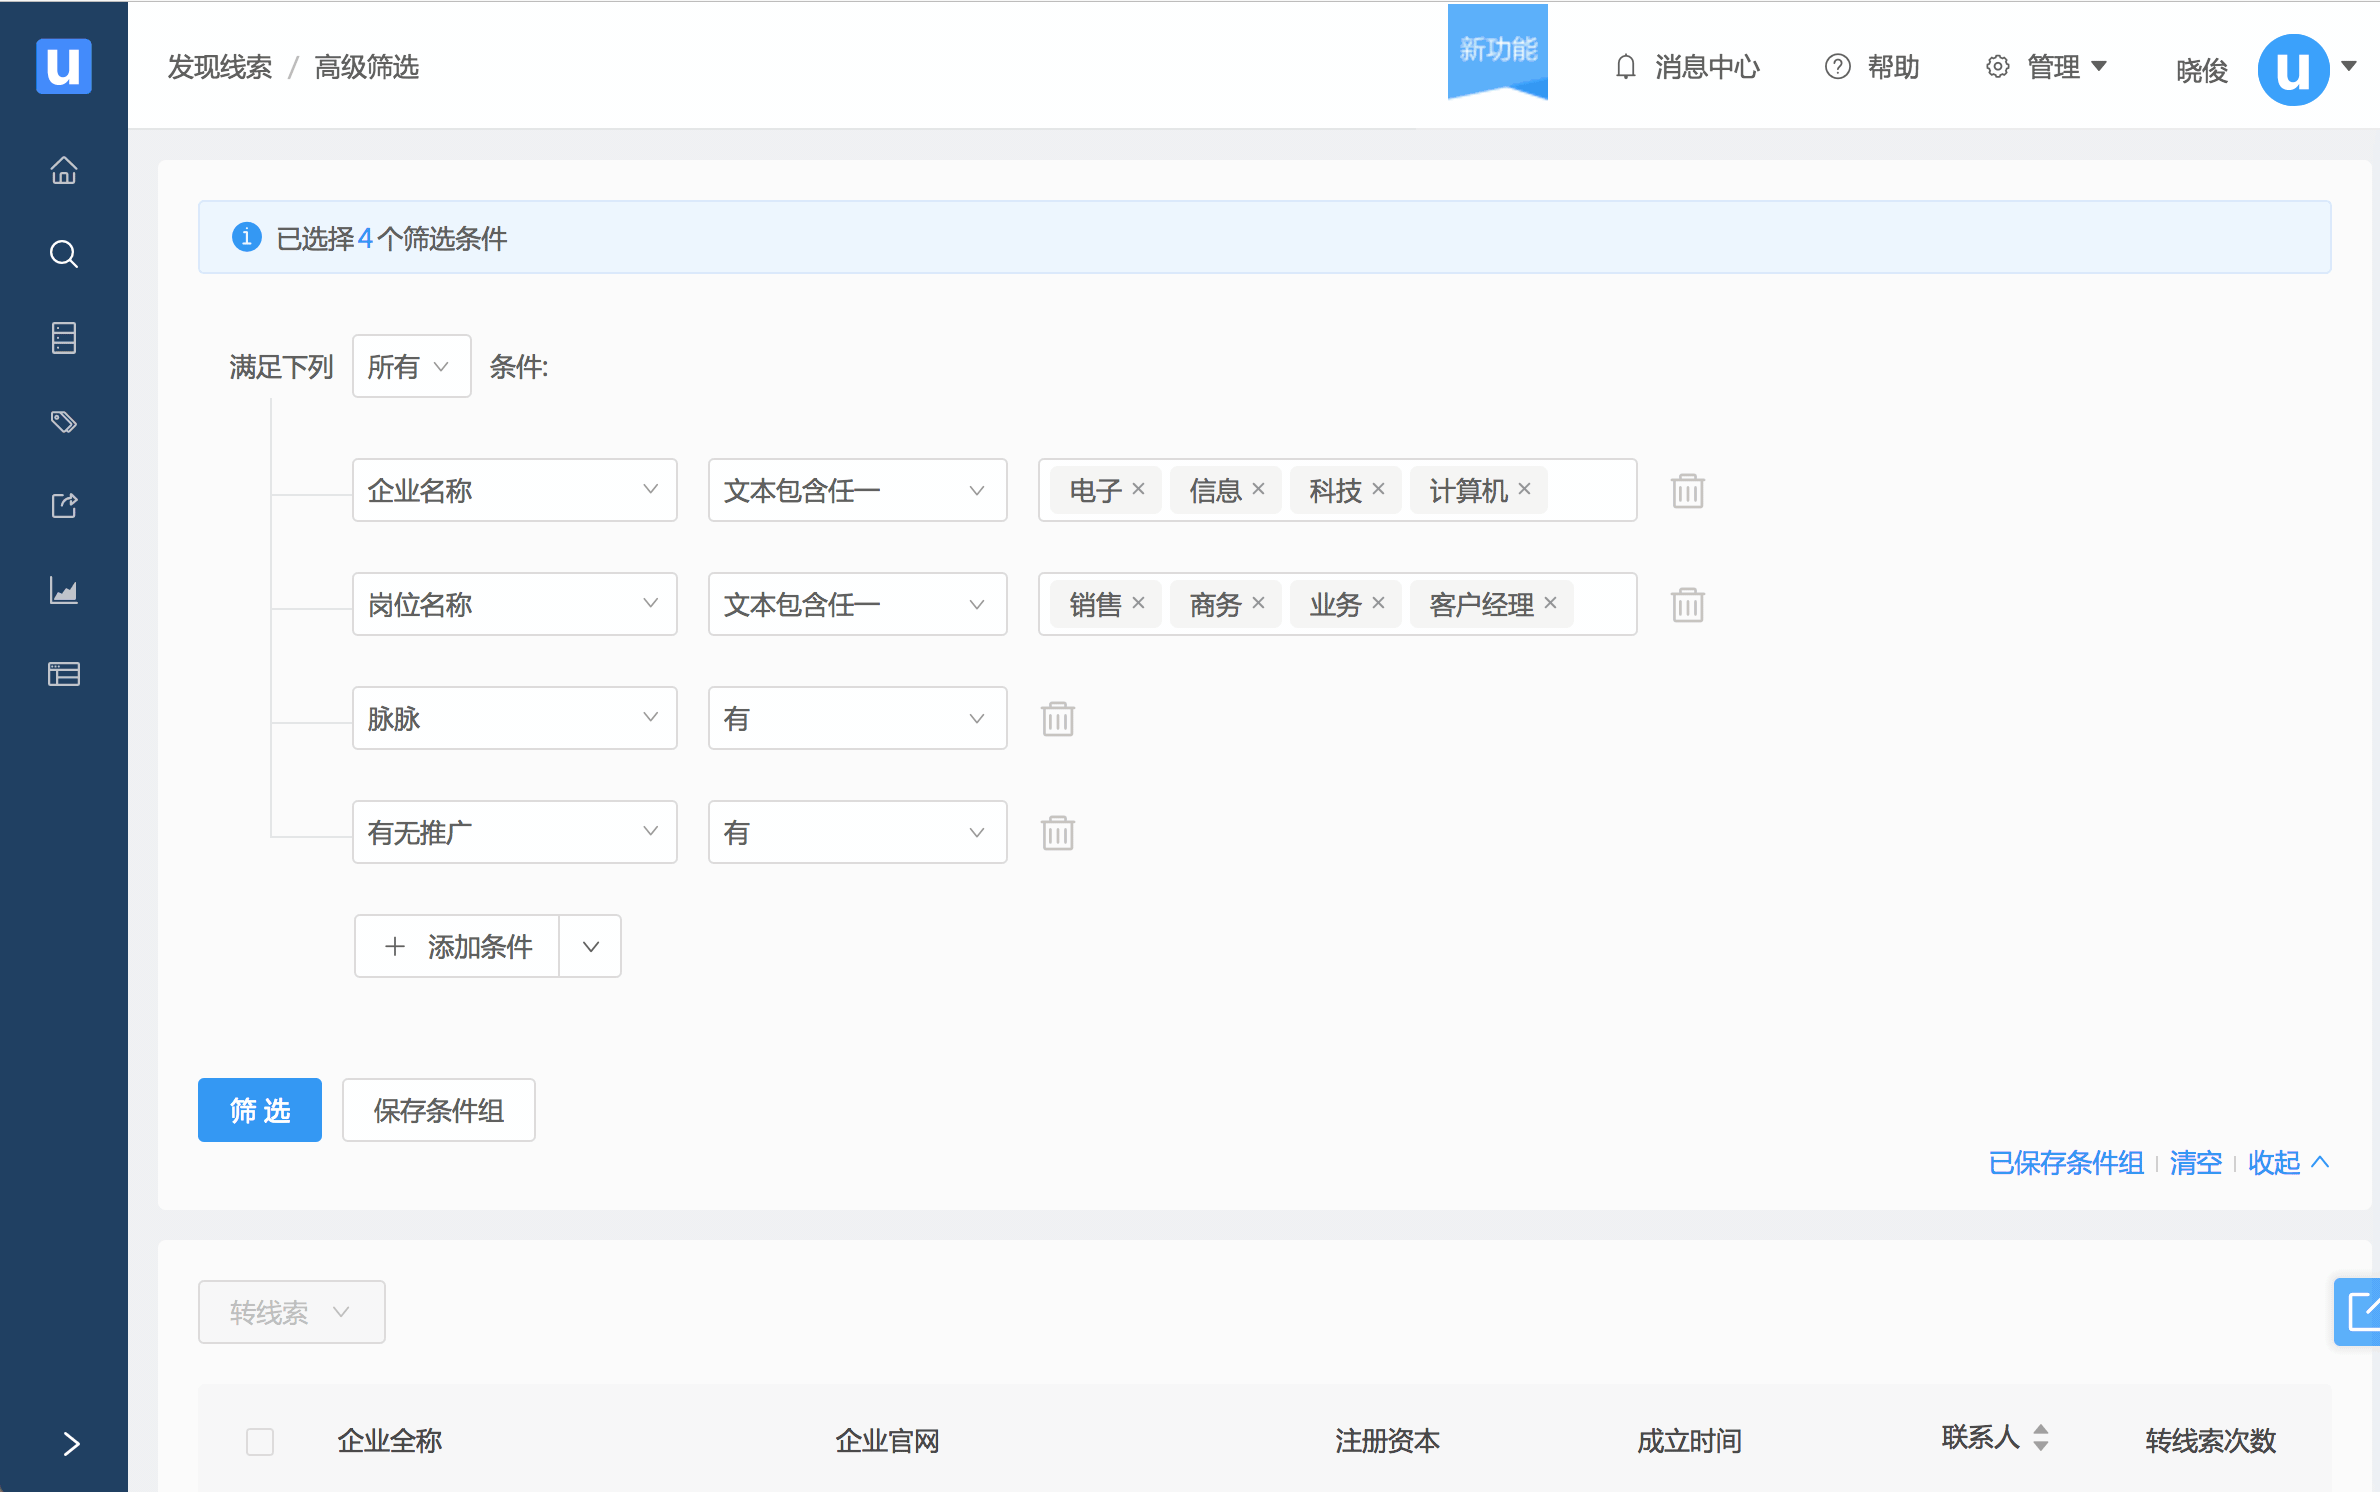Click the blue 筛选 button
Image resolution: width=2380 pixels, height=1492 pixels.
260,1110
